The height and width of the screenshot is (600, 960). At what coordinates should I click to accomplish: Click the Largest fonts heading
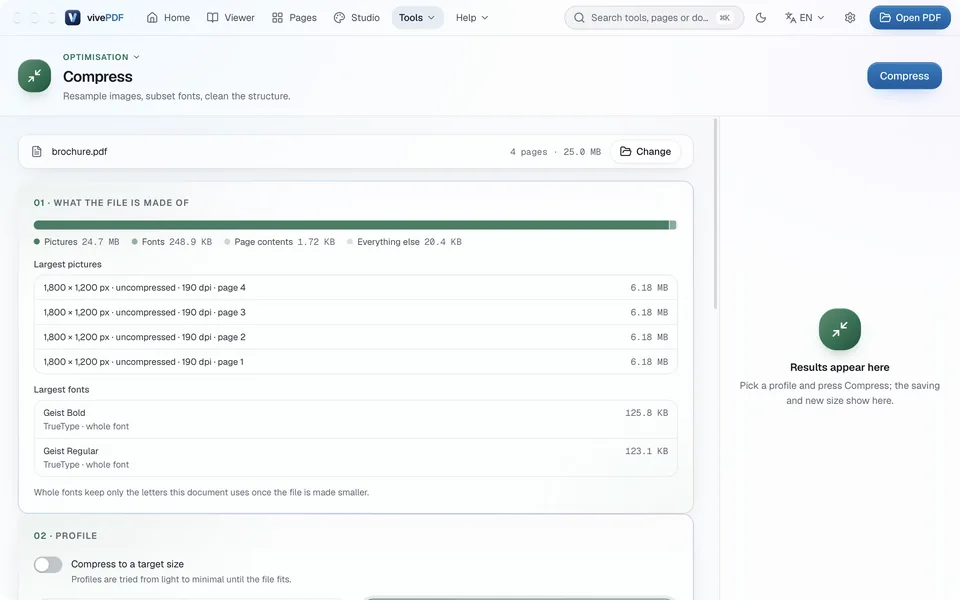(61, 389)
